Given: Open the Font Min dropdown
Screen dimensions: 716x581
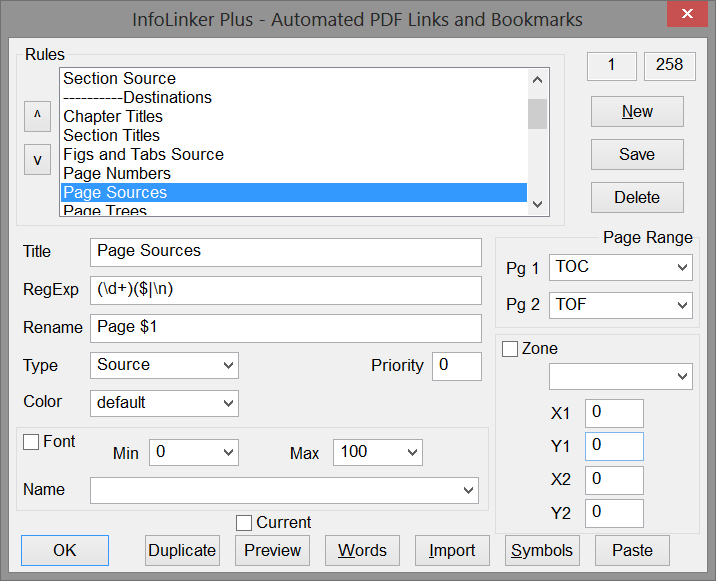Looking at the screenshot, I should pyautogui.click(x=194, y=452).
